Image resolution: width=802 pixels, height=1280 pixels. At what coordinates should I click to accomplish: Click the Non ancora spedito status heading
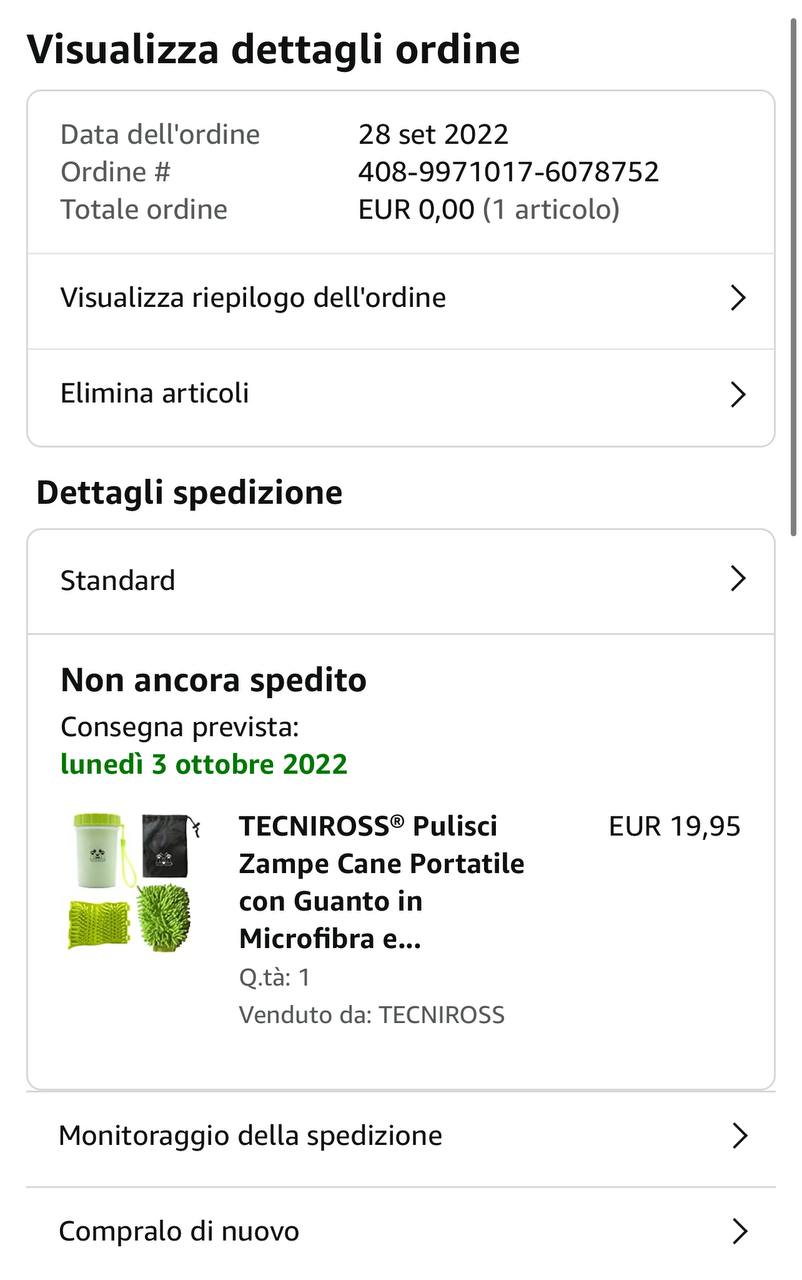tap(213, 680)
